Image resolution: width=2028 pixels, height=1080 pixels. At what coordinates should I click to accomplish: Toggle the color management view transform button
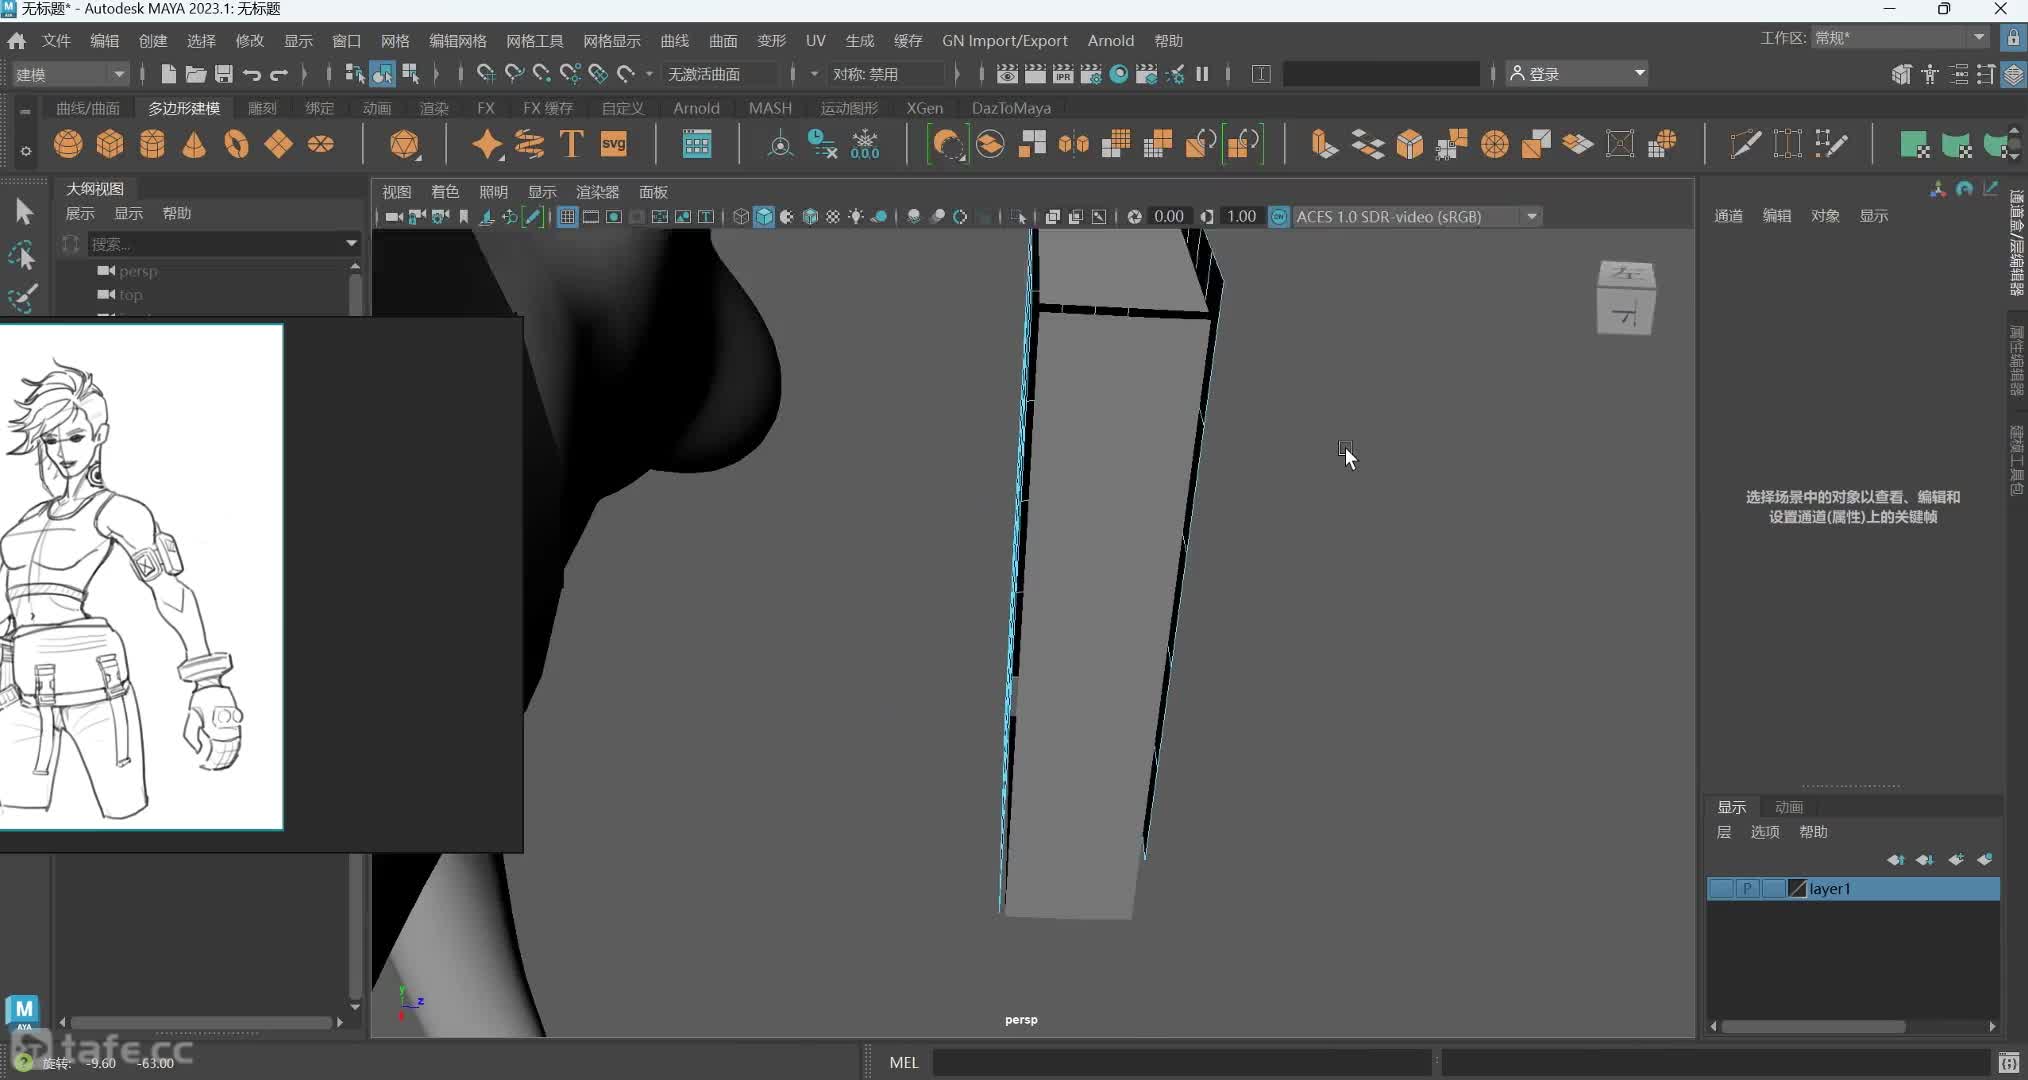coord(1279,217)
